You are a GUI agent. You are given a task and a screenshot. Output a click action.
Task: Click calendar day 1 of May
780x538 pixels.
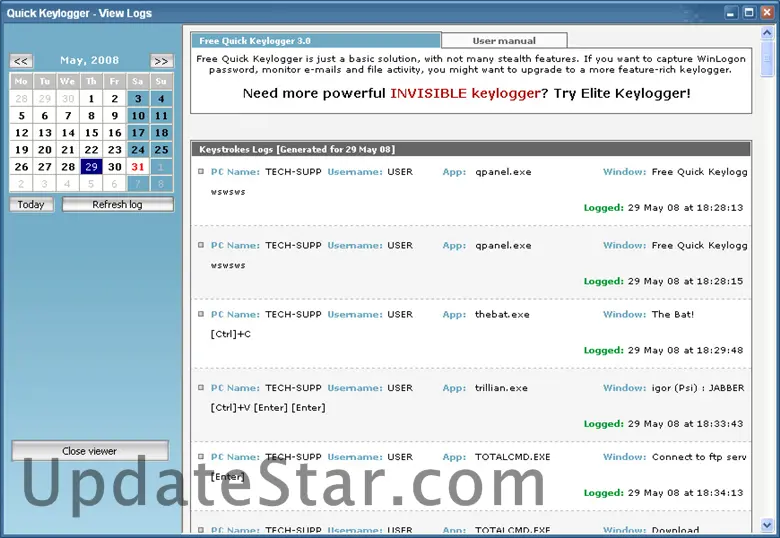92,98
